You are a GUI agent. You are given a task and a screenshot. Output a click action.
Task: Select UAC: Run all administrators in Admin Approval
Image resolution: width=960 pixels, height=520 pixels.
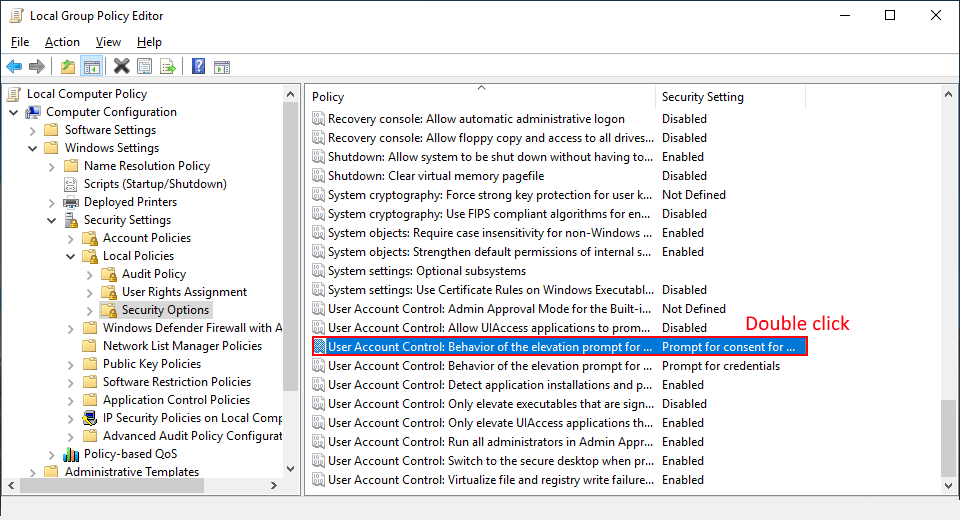click(490, 442)
